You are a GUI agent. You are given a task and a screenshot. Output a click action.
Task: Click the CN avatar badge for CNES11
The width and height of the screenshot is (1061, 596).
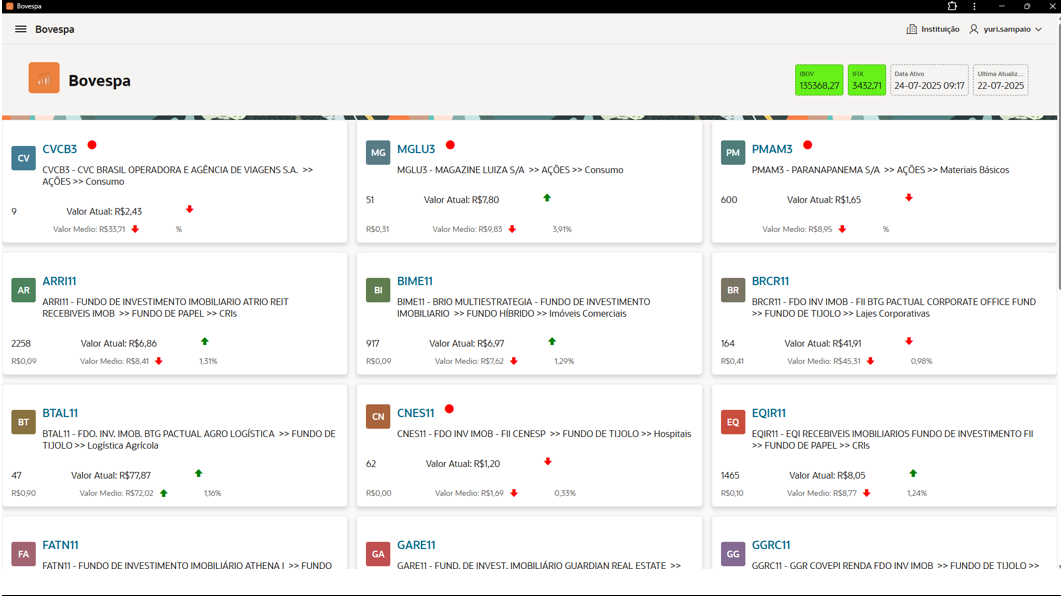click(378, 417)
